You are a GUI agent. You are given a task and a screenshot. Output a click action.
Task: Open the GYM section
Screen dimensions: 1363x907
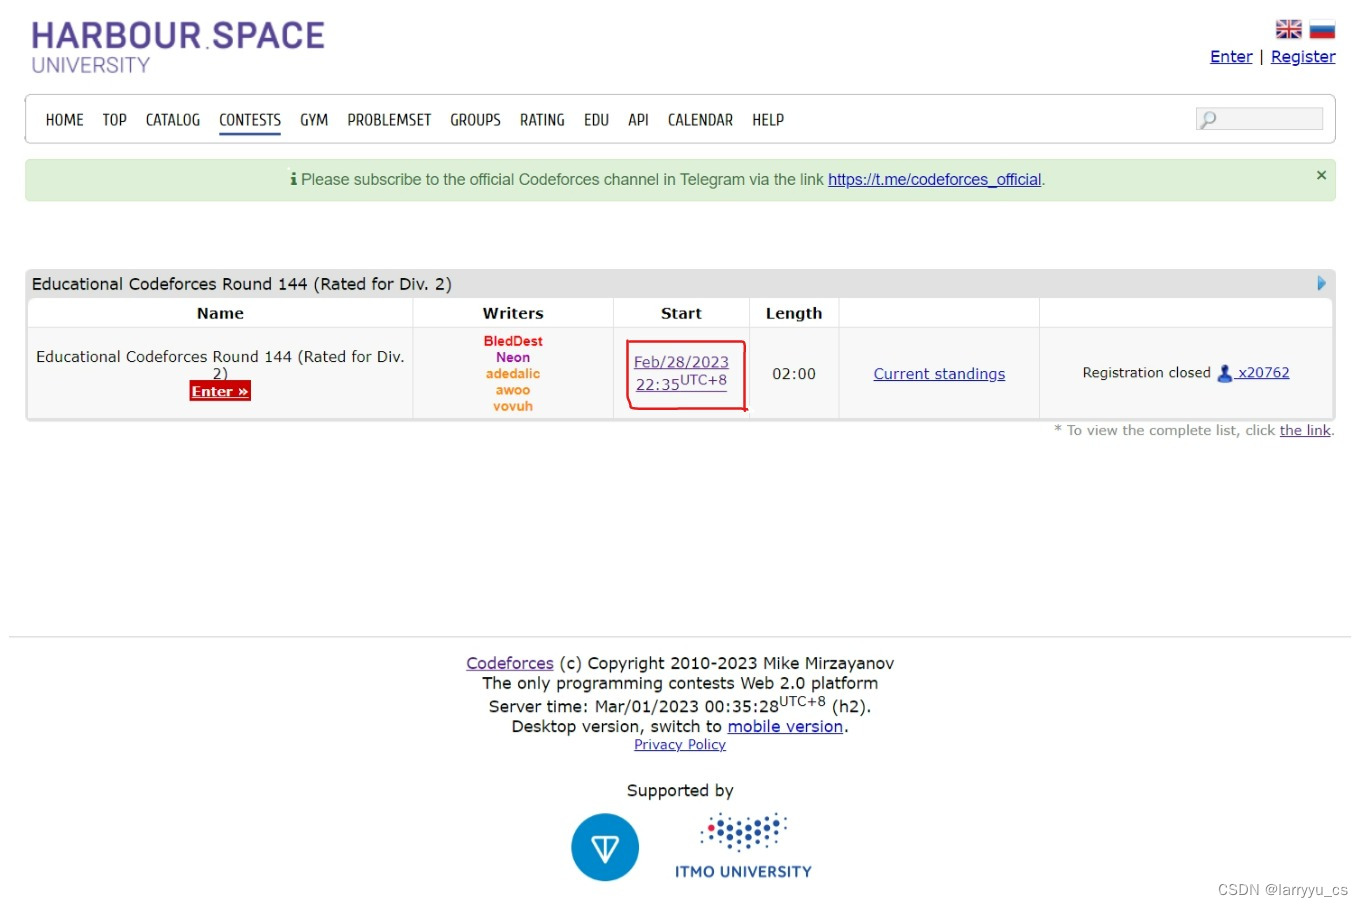click(314, 120)
